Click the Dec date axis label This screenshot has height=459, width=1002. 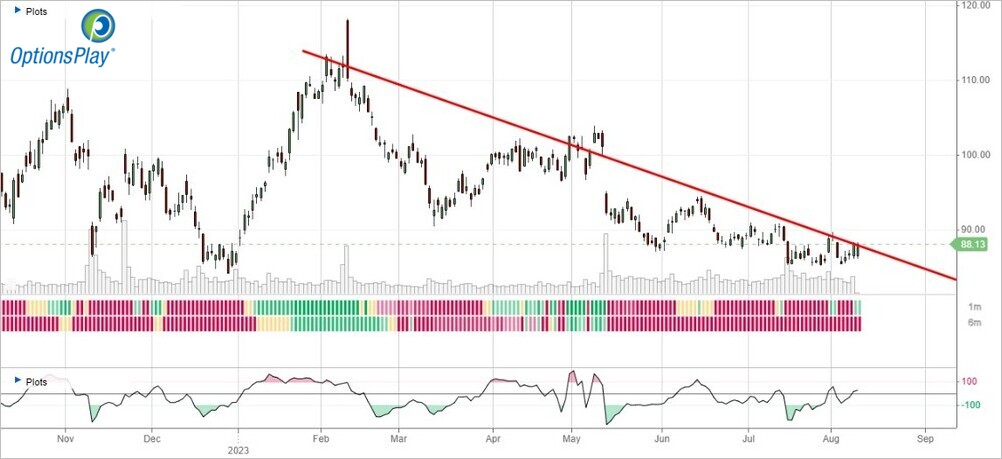coord(152,439)
